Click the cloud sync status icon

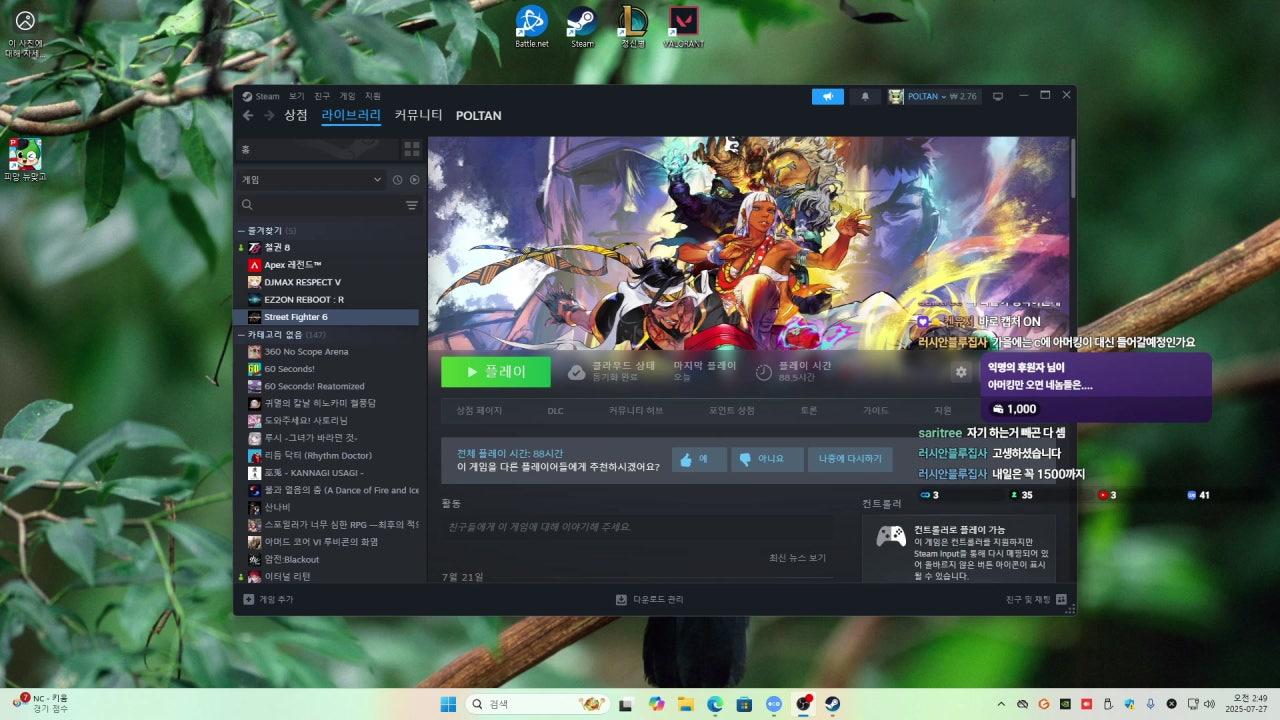pyautogui.click(x=576, y=372)
